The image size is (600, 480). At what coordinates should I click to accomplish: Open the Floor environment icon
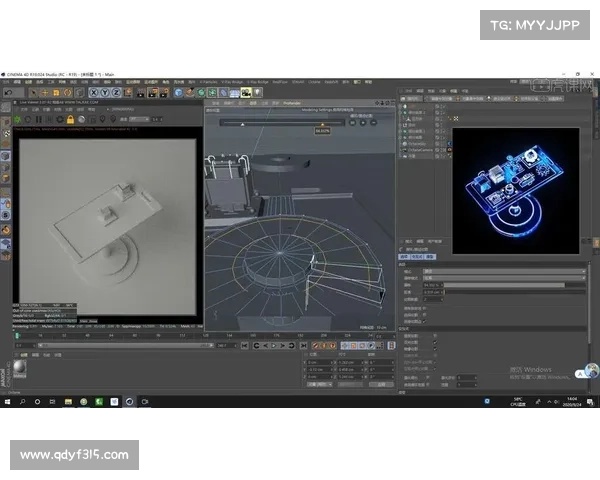click(x=235, y=93)
